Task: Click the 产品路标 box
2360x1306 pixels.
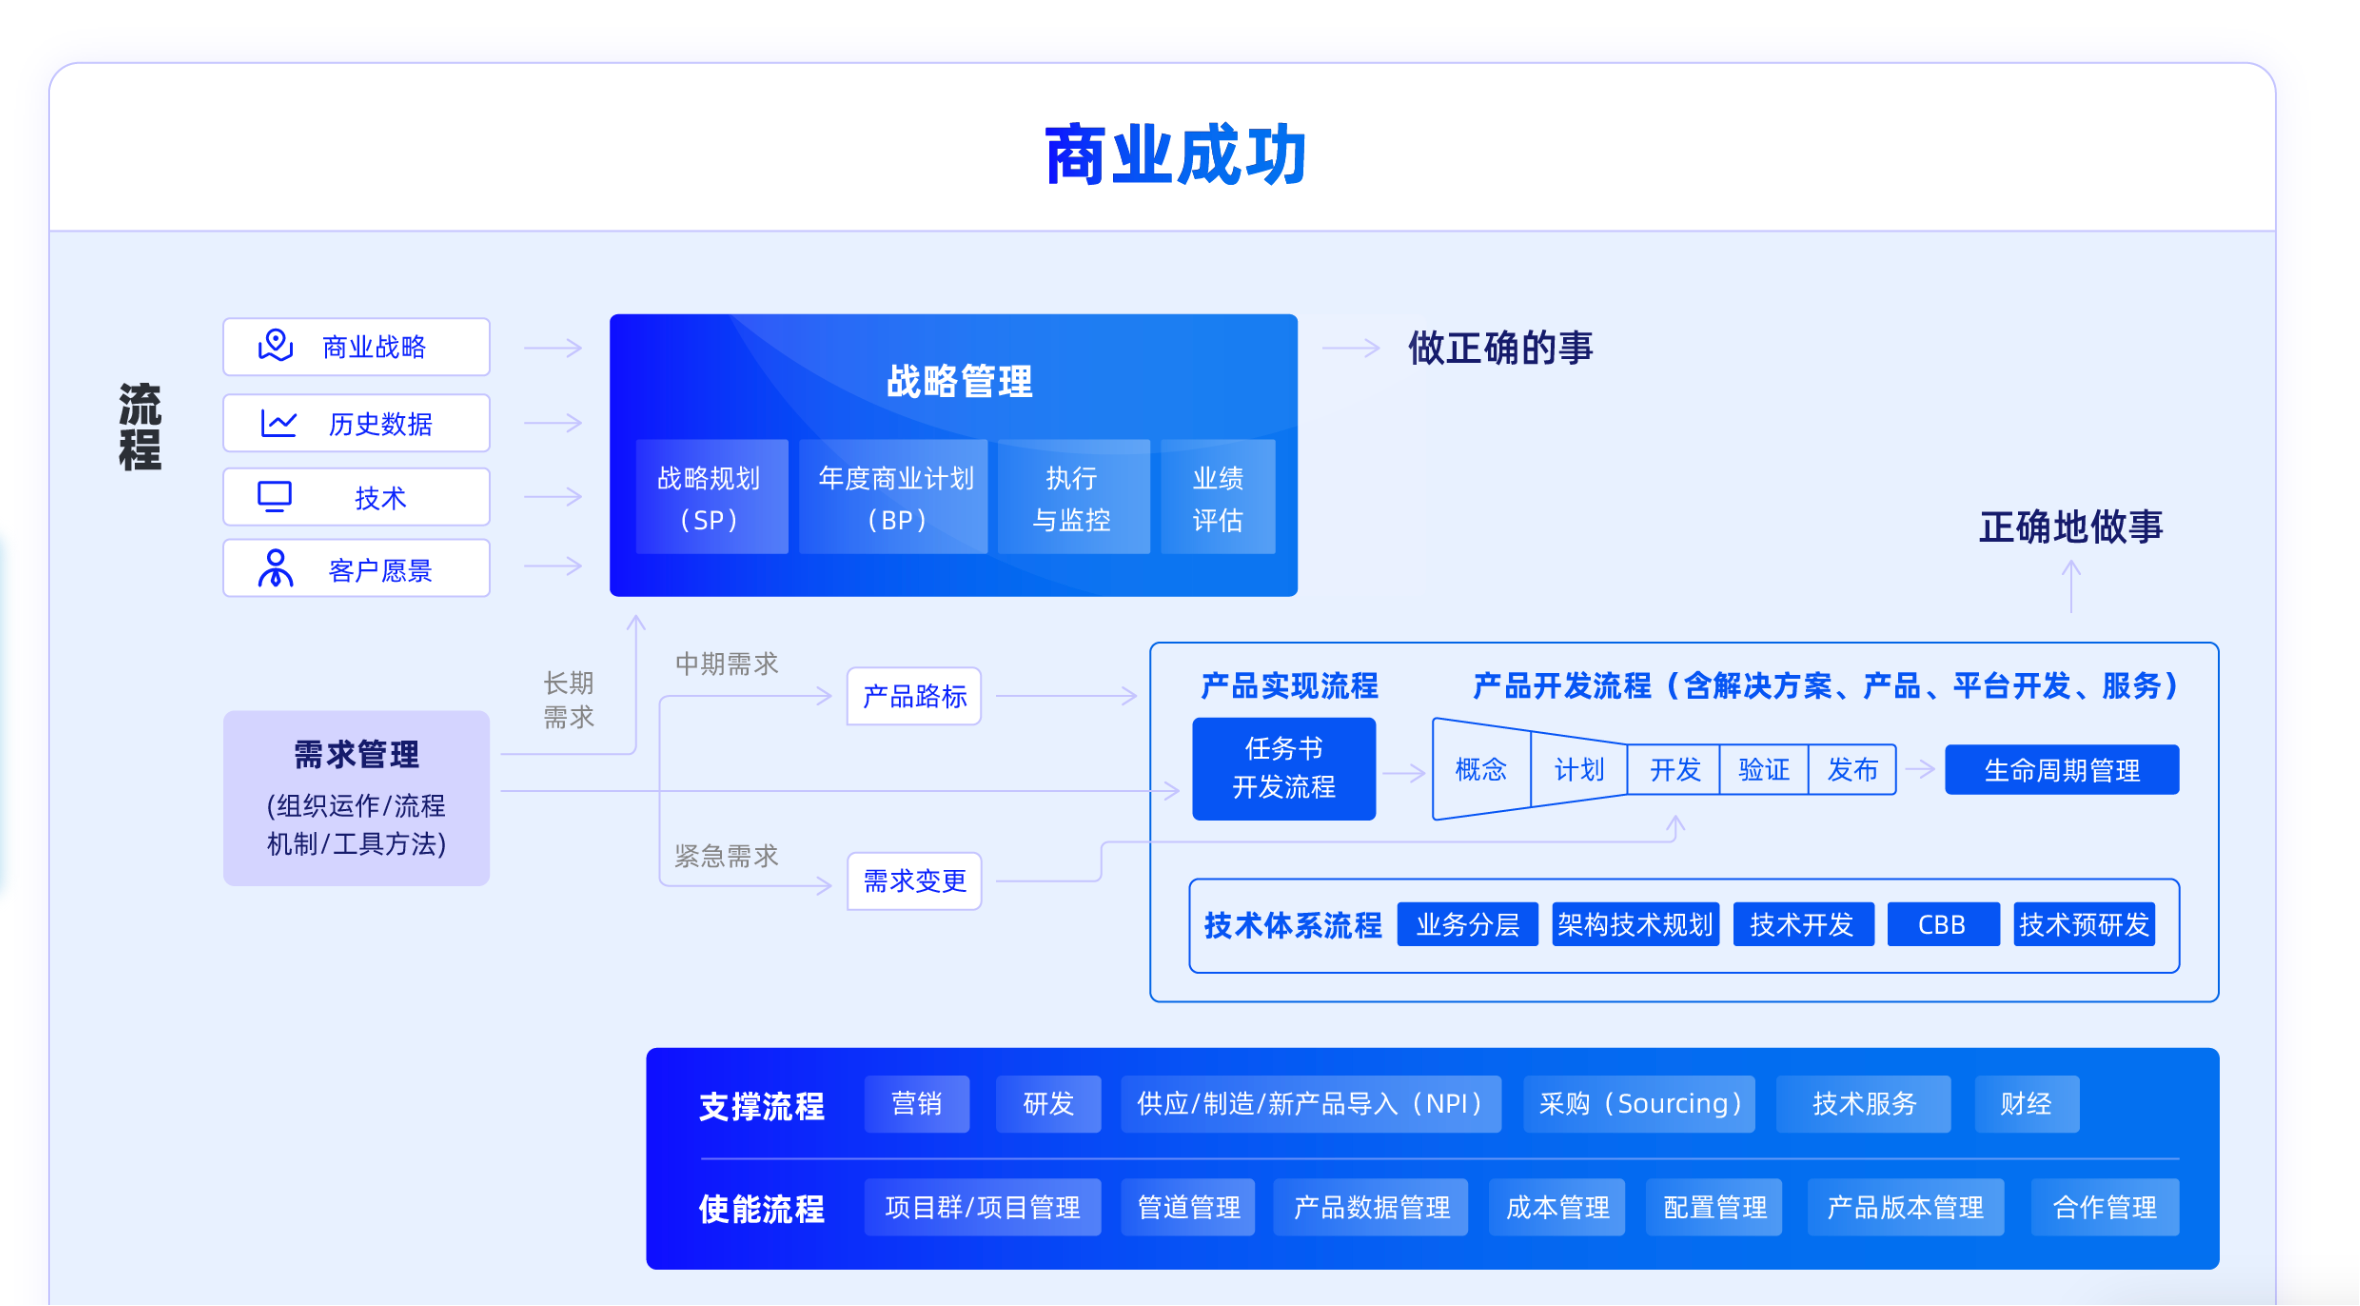Action: tap(914, 696)
